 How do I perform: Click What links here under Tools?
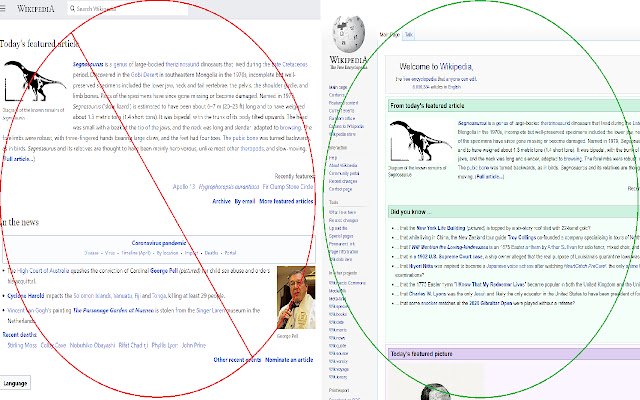tap(342, 212)
